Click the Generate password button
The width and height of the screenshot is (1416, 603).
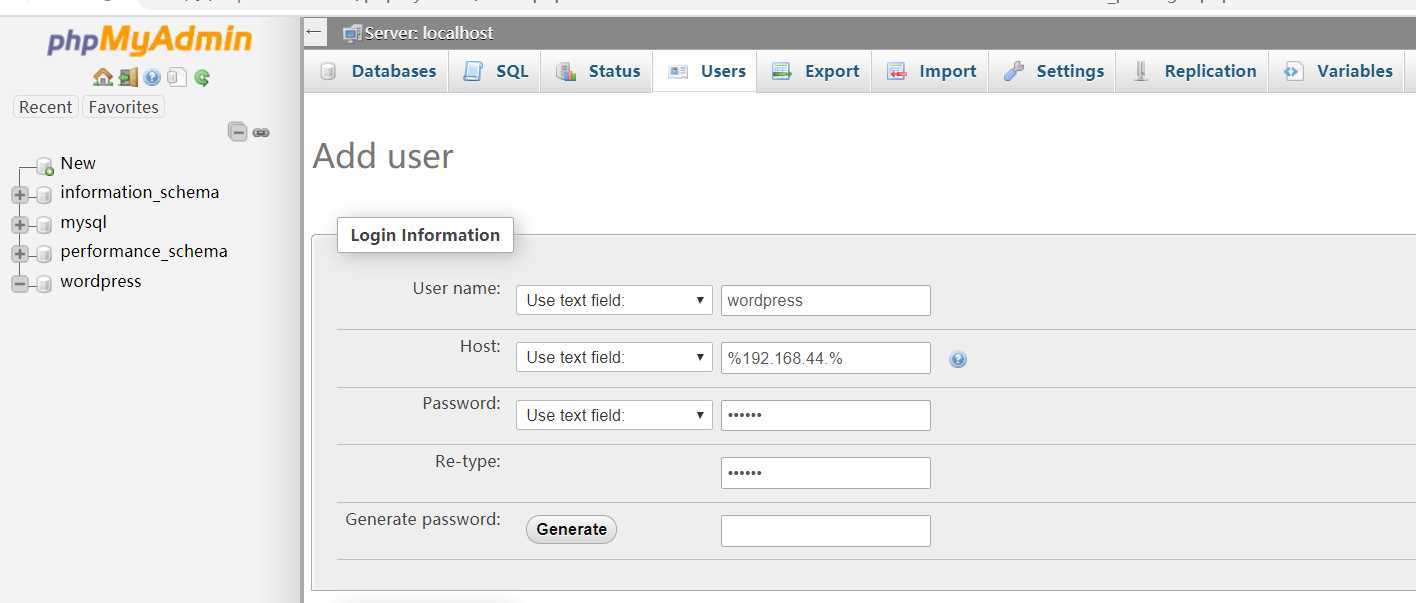pos(571,529)
